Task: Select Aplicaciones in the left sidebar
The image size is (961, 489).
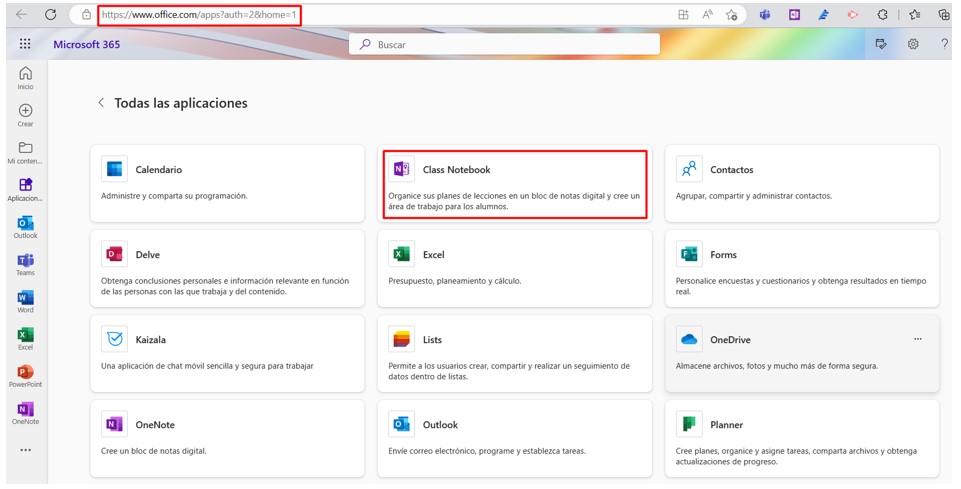Action: coord(25,190)
